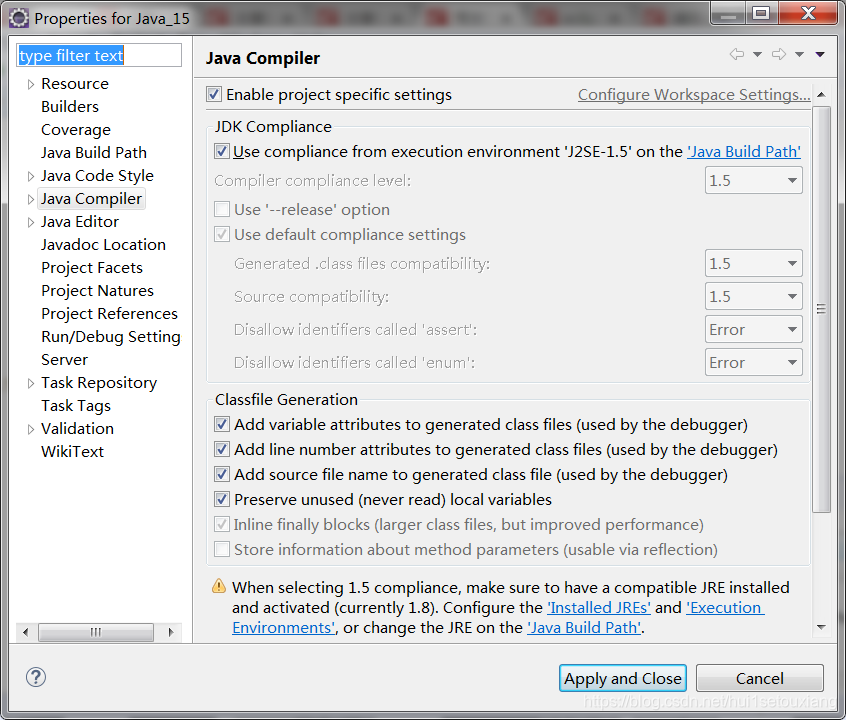Toggle Inline finally blocks checkbox
Viewport: 846px width, 720px height.
[x=222, y=524]
